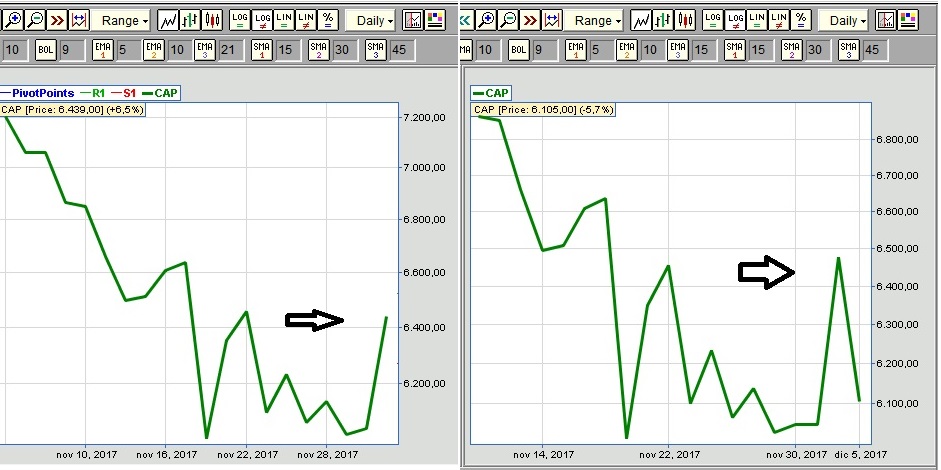Click the red forward arrows in right chart toolbar

click(x=530, y=20)
